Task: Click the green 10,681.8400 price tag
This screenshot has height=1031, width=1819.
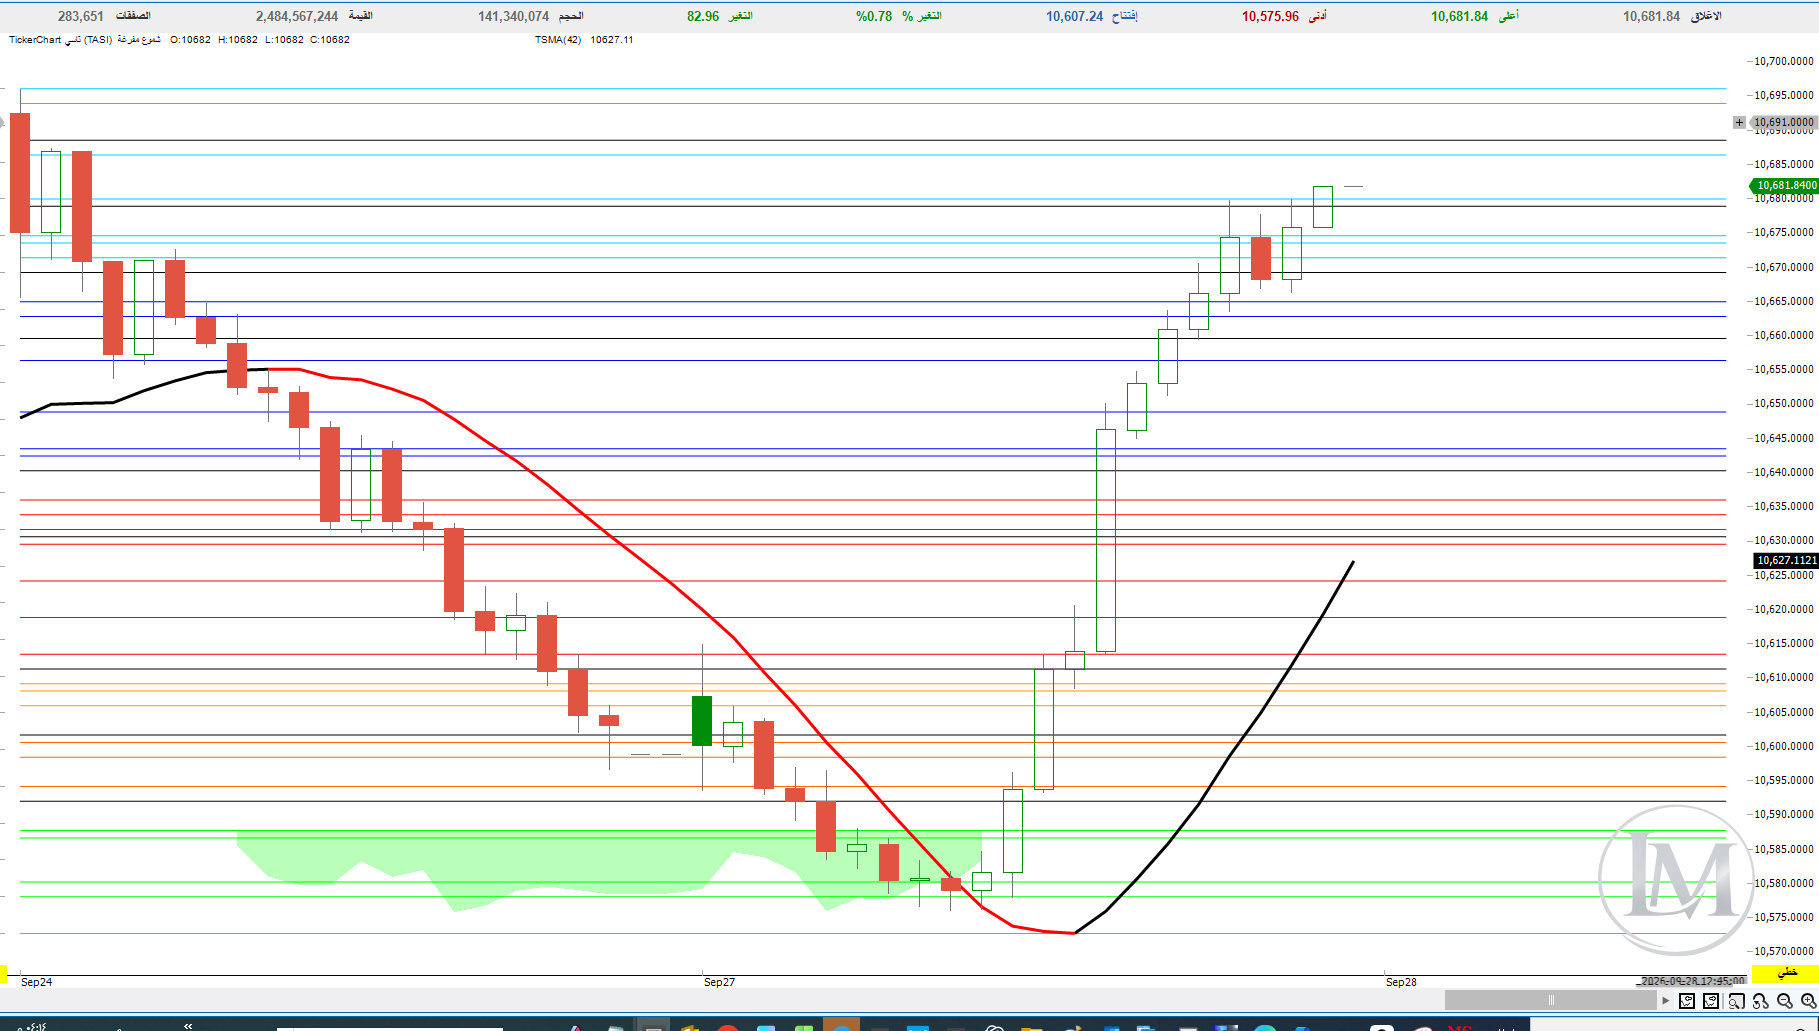Action: click(x=1784, y=185)
